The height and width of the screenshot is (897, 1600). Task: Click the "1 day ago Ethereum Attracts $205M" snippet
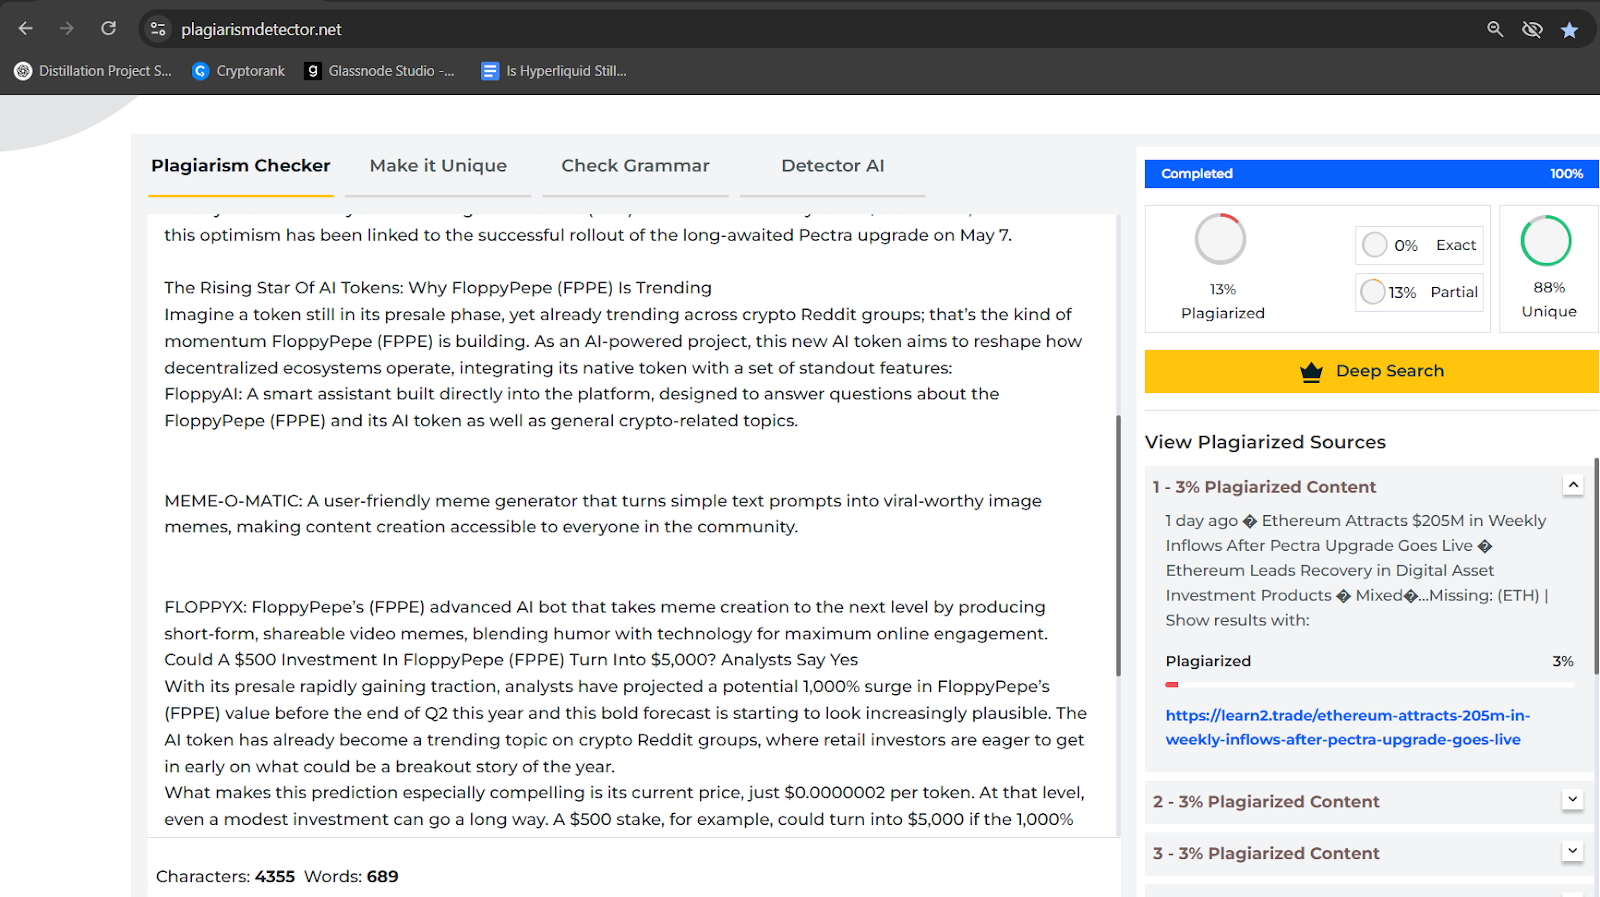(1357, 570)
